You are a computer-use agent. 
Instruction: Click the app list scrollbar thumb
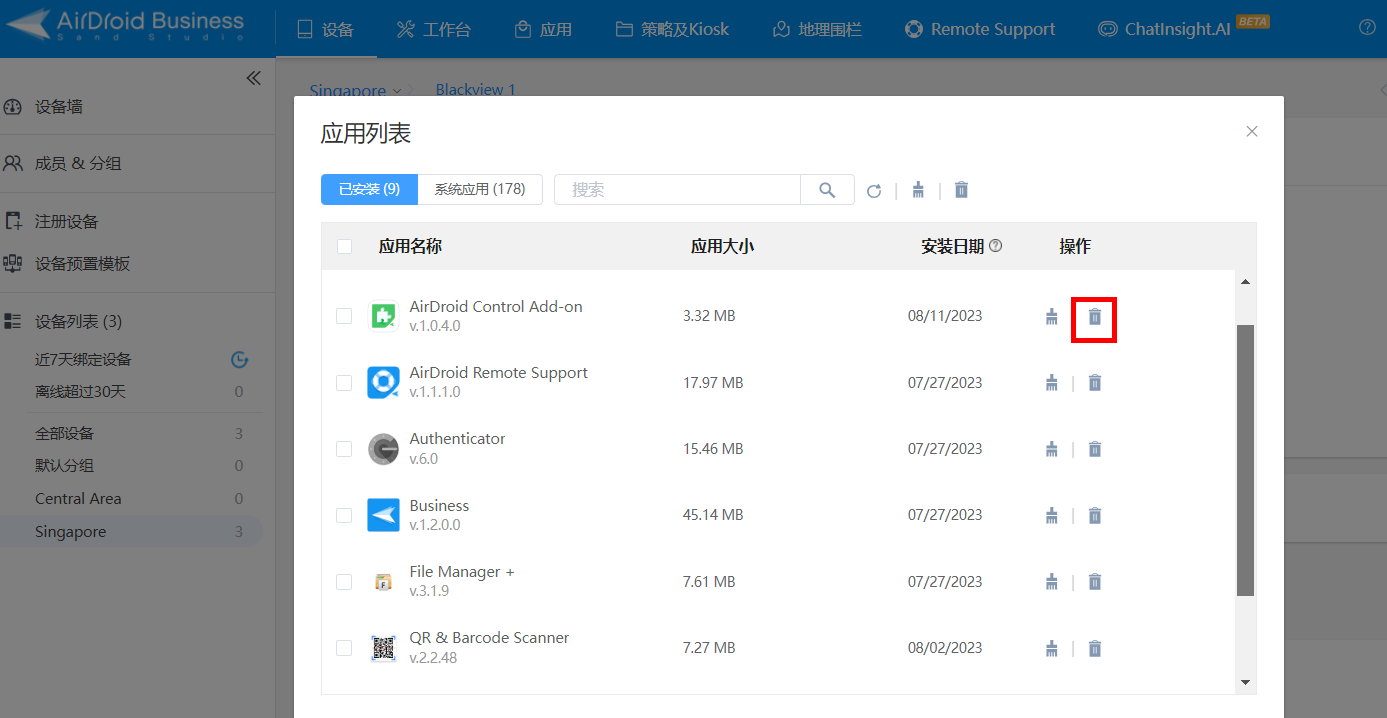(x=1245, y=460)
